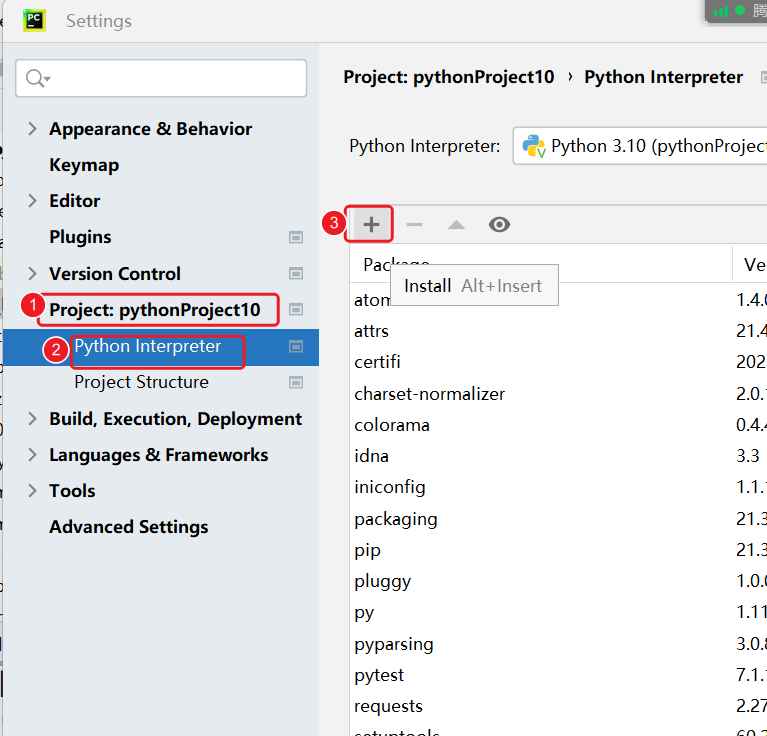The image size is (767, 736).
Task: Click project-level icon beside Project: pythonProject10
Action: [295, 310]
